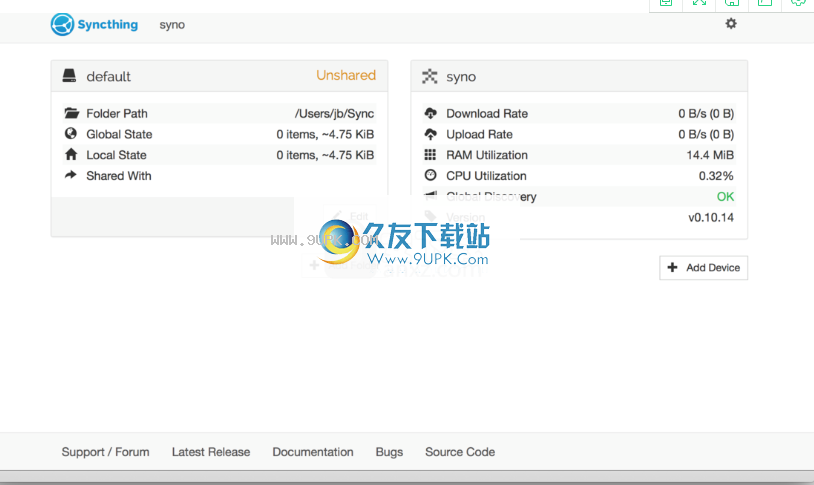Open the Documentation footer link

pos(313,452)
